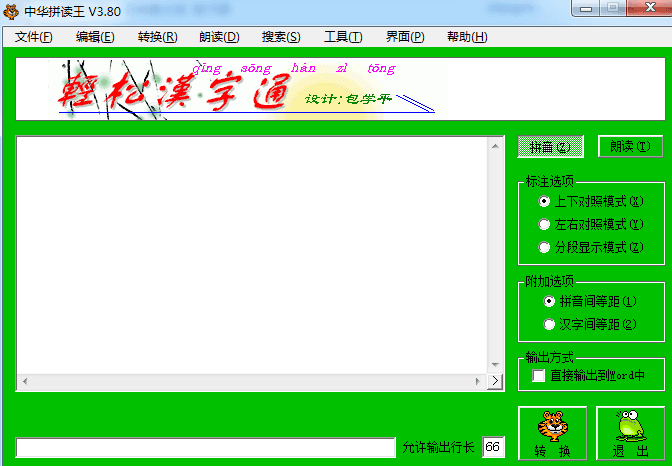Click the horizontal scrollbar right arrow
This screenshot has height=466, width=672.
pyautogui.click(x=478, y=381)
